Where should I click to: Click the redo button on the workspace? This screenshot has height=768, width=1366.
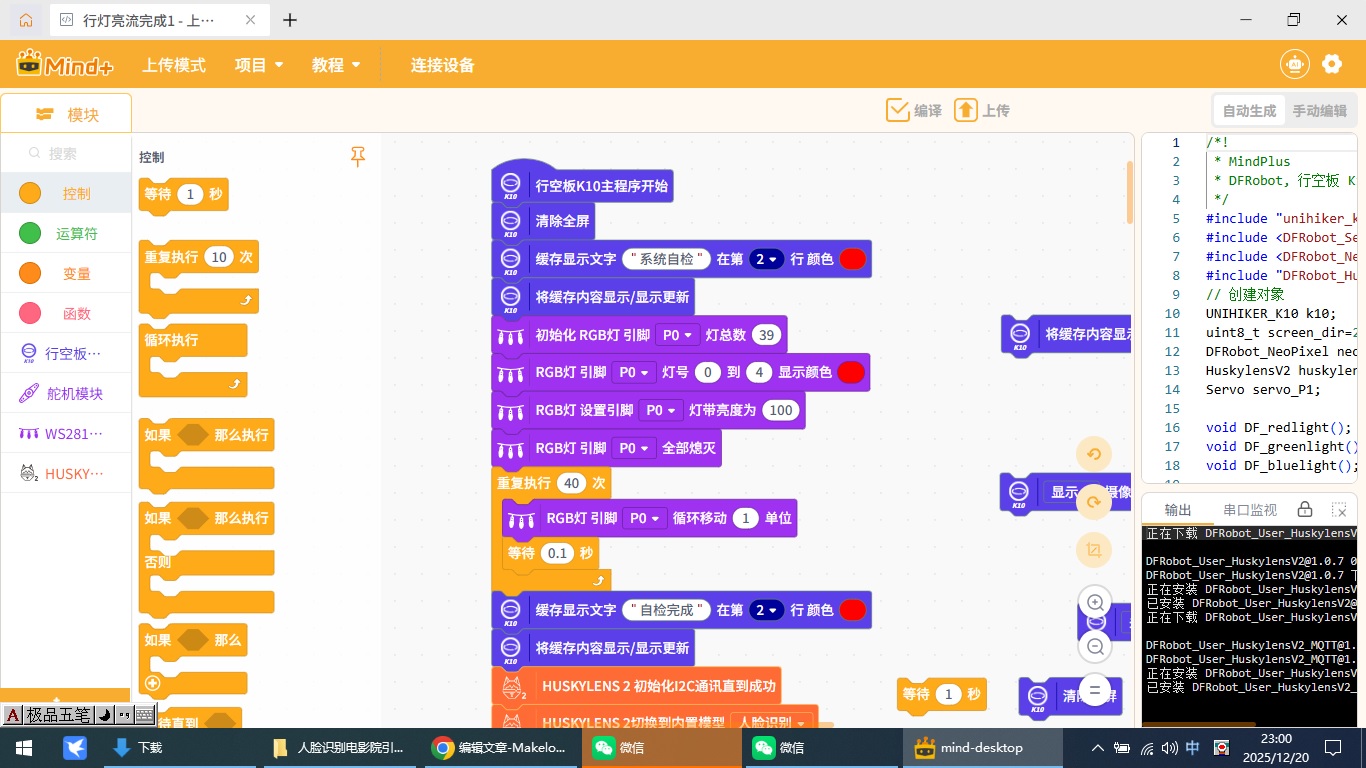(x=1094, y=502)
